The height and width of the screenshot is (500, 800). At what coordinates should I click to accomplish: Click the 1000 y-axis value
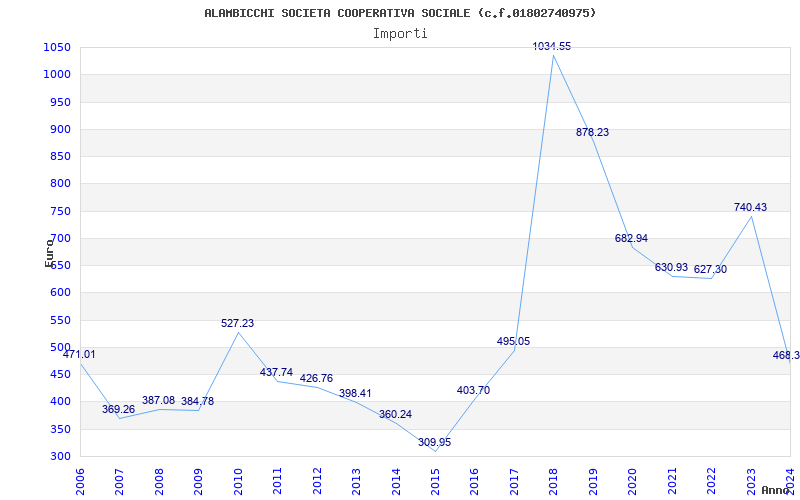click(x=57, y=74)
